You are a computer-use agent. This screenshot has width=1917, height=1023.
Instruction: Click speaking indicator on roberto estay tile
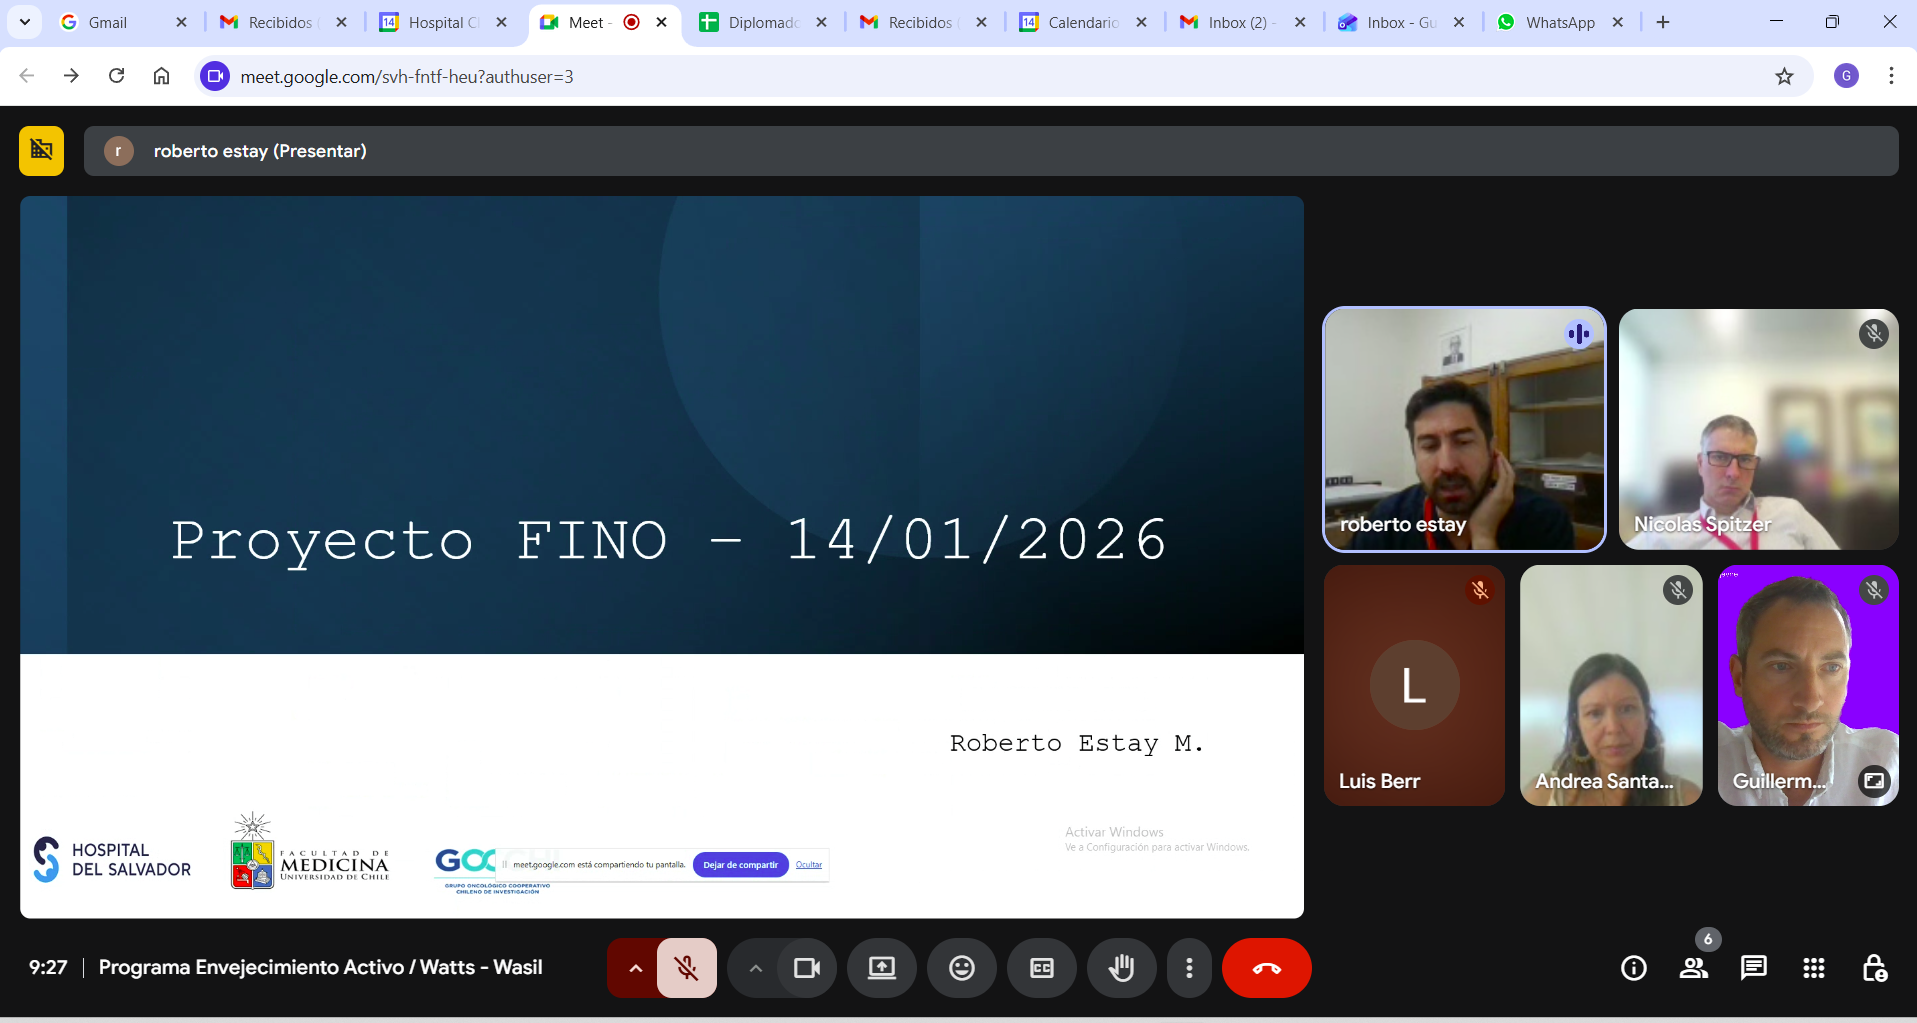tap(1579, 334)
